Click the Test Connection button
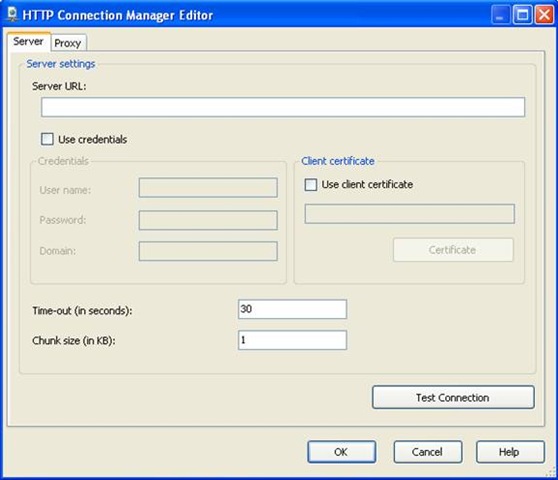This screenshot has height=480, width=558. click(x=453, y=397)
